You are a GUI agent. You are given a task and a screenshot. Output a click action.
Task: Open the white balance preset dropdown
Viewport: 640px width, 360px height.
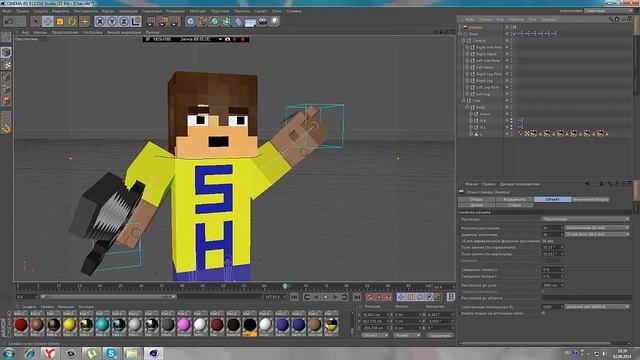coord(597,307)
